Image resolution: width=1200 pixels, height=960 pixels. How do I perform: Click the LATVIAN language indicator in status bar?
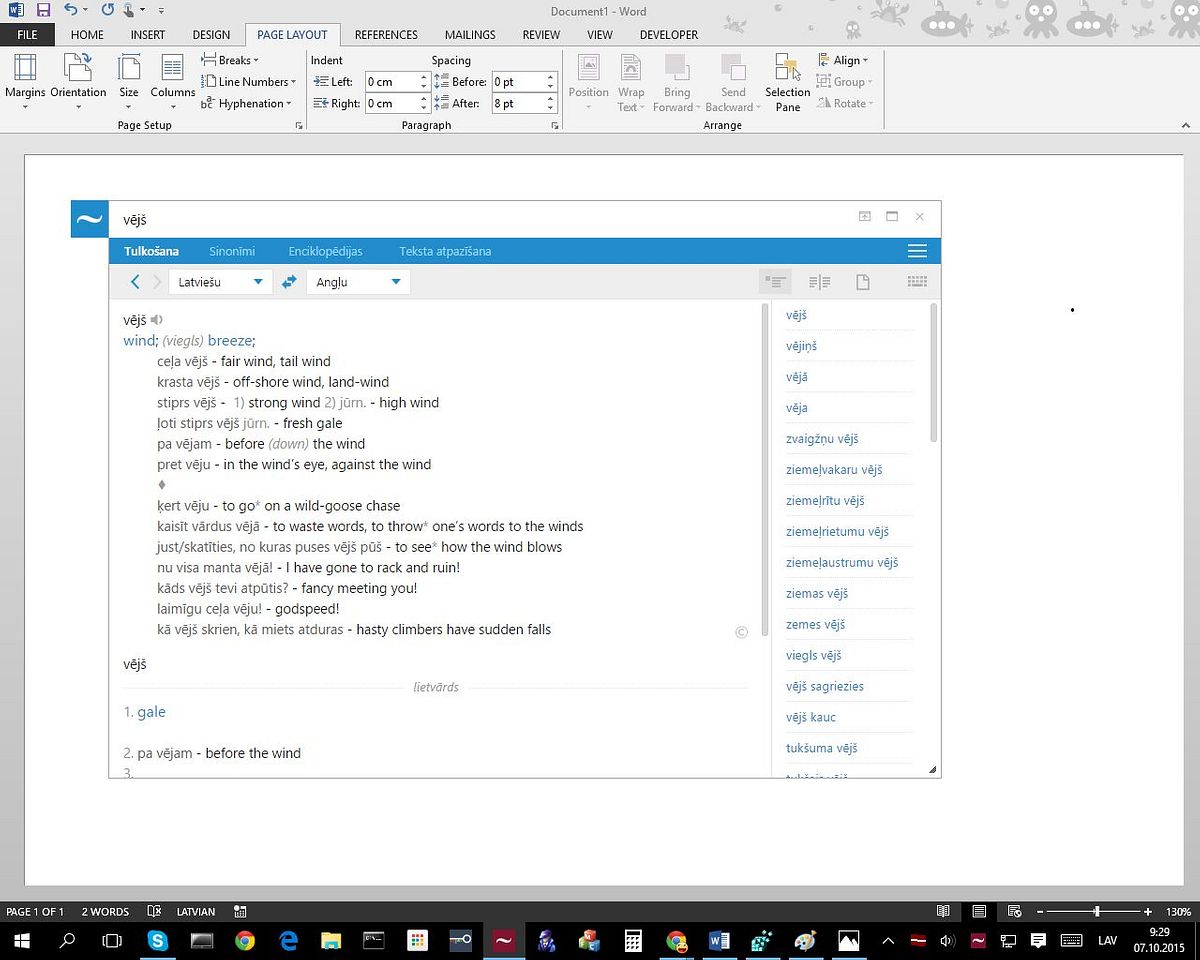pyautogui.click(x=196, y=911)
